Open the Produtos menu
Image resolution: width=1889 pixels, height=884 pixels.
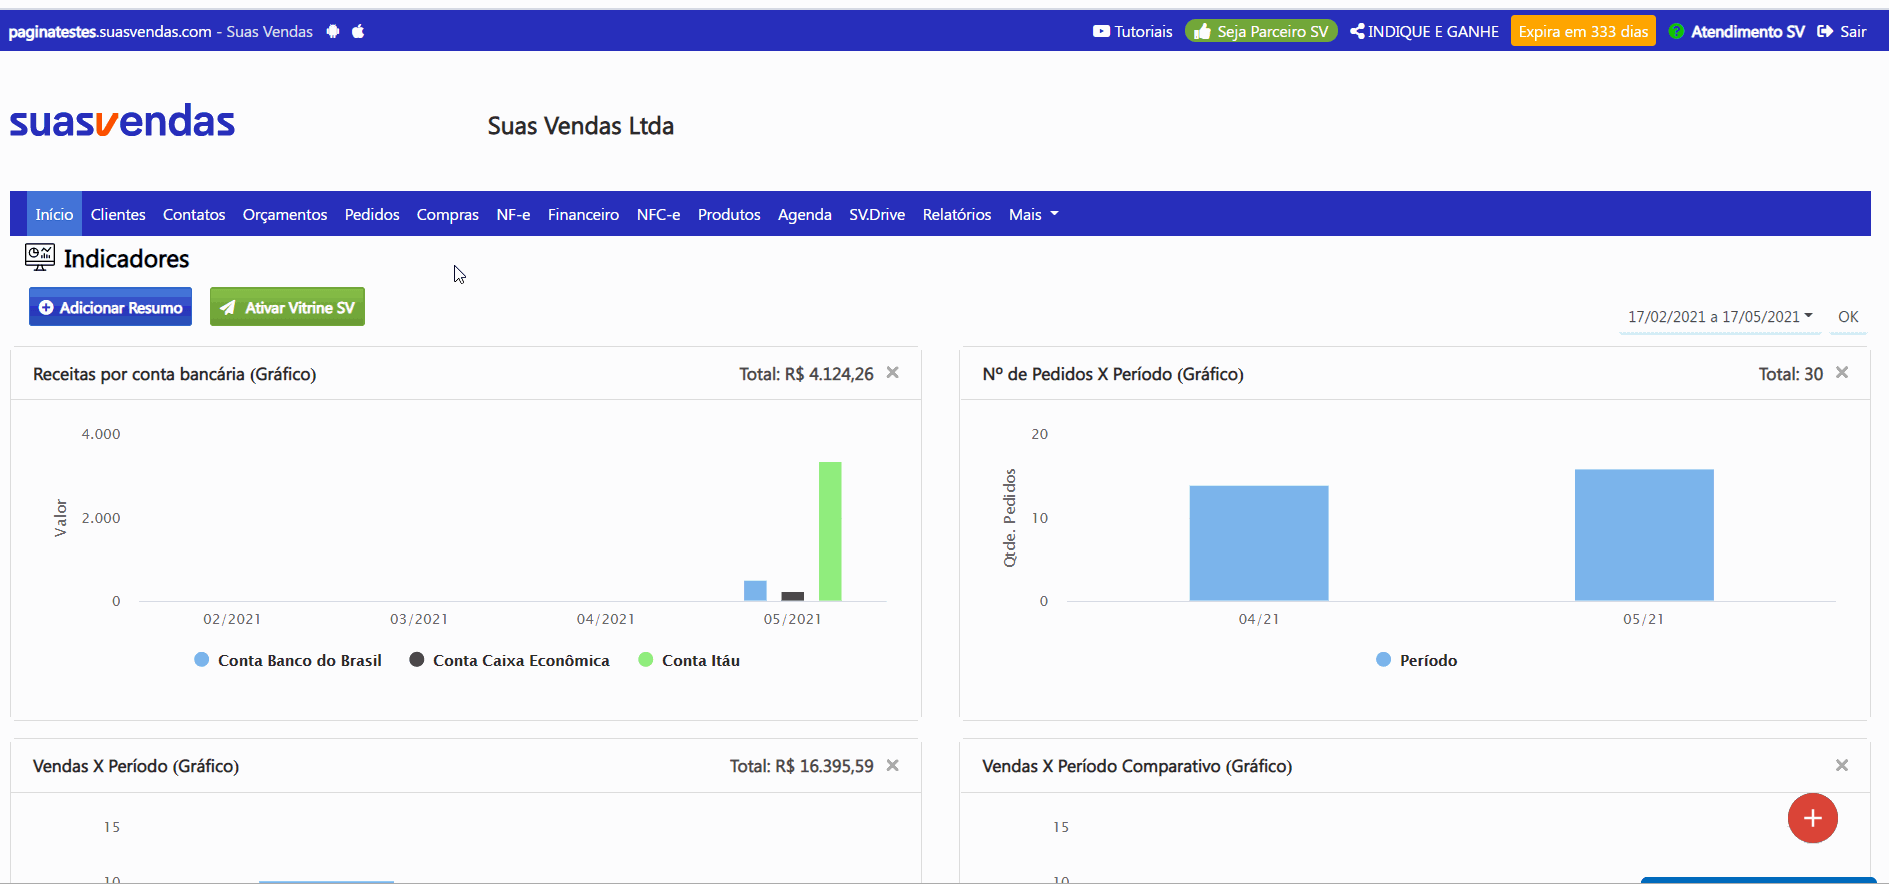(x=729, y=214)
